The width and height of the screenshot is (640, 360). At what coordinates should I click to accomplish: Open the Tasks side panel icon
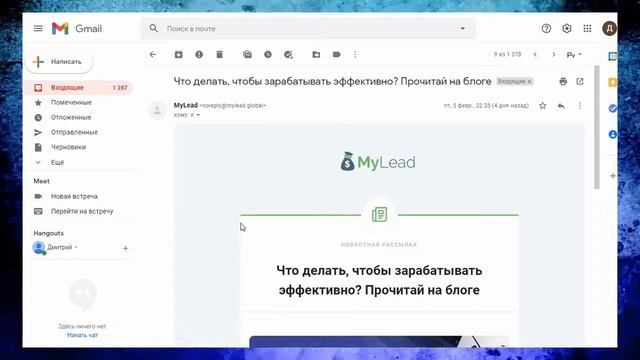coord(612,109)
